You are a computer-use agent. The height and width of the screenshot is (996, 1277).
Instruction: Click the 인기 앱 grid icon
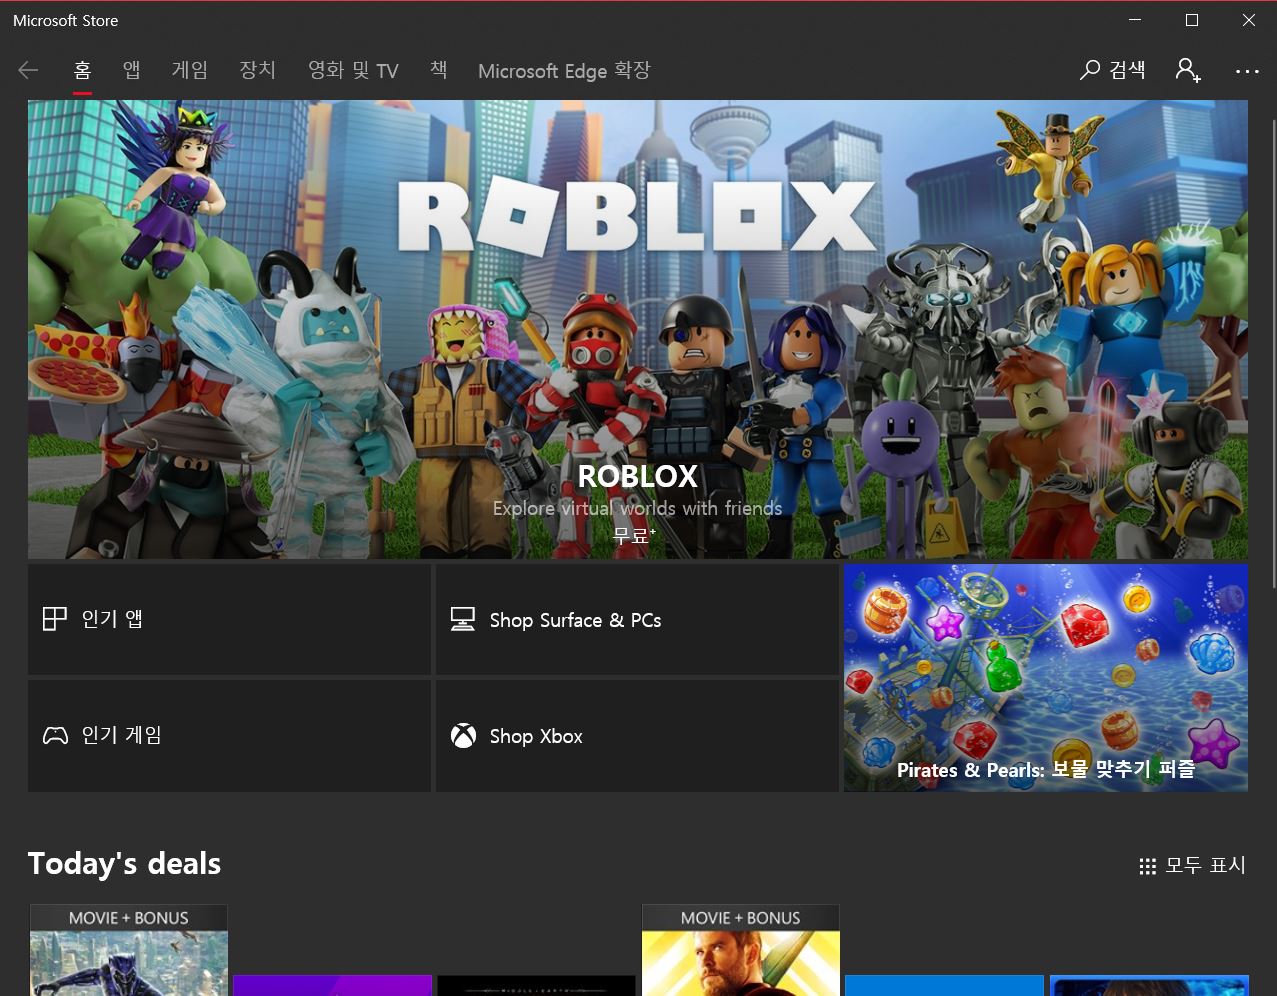click(55, 619)
